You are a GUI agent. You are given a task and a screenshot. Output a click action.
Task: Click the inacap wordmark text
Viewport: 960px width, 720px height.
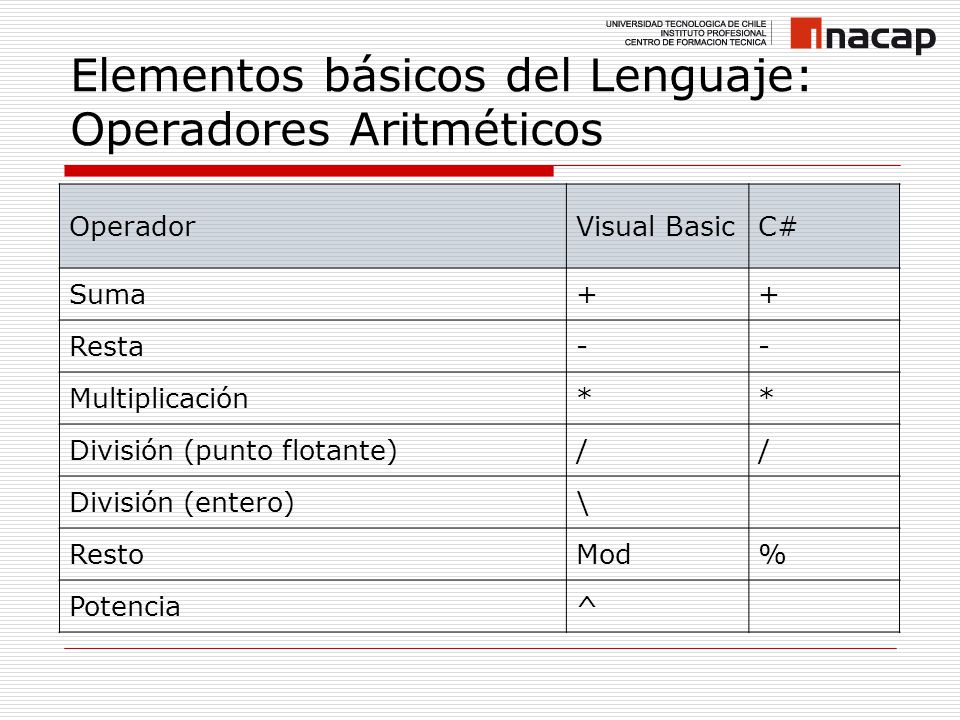880,38
